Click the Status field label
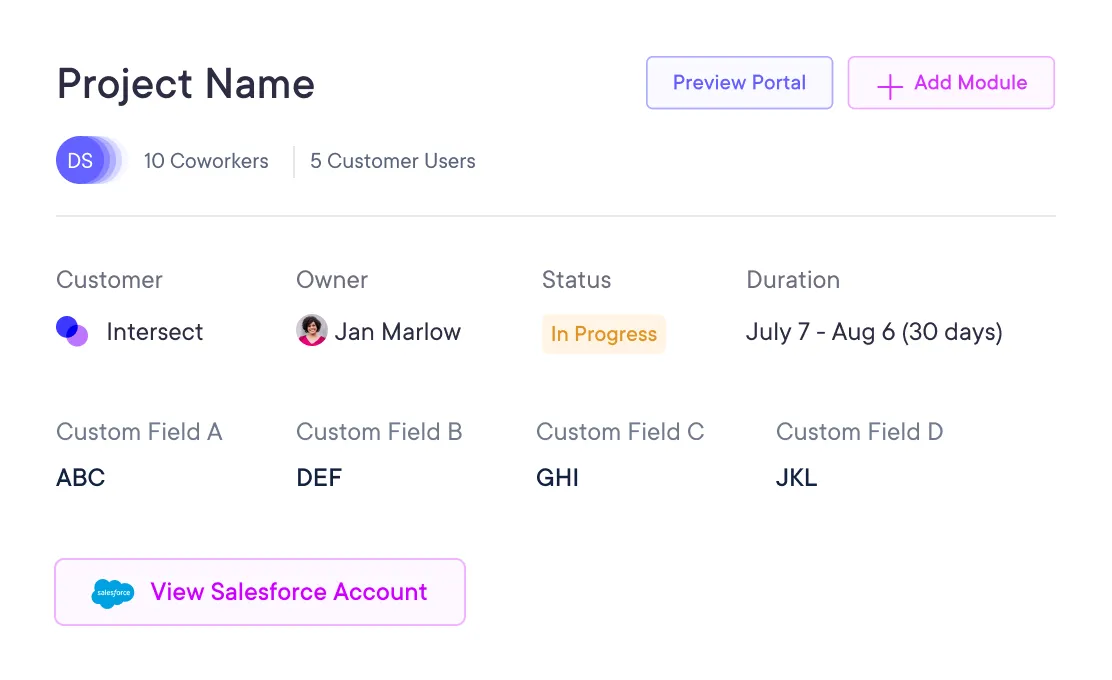Image resolution: width=1112 pixels, height=680 pixels. (576, 280)
